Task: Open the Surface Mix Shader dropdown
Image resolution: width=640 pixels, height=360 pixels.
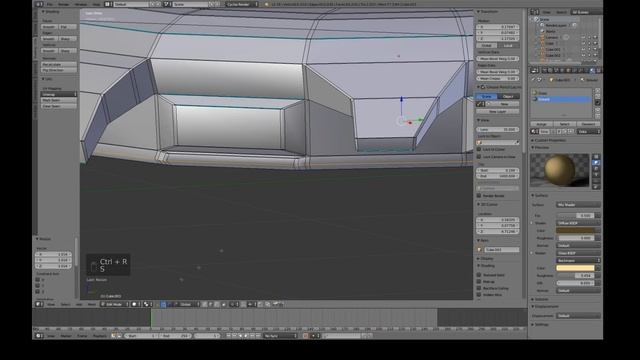Action: 578,204
